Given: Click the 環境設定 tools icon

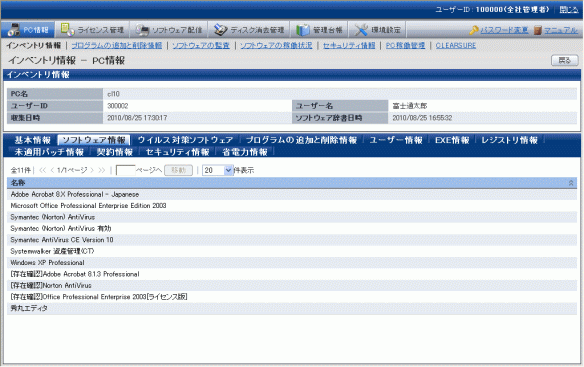Looking at the screenshot, I should click(361, 30).
